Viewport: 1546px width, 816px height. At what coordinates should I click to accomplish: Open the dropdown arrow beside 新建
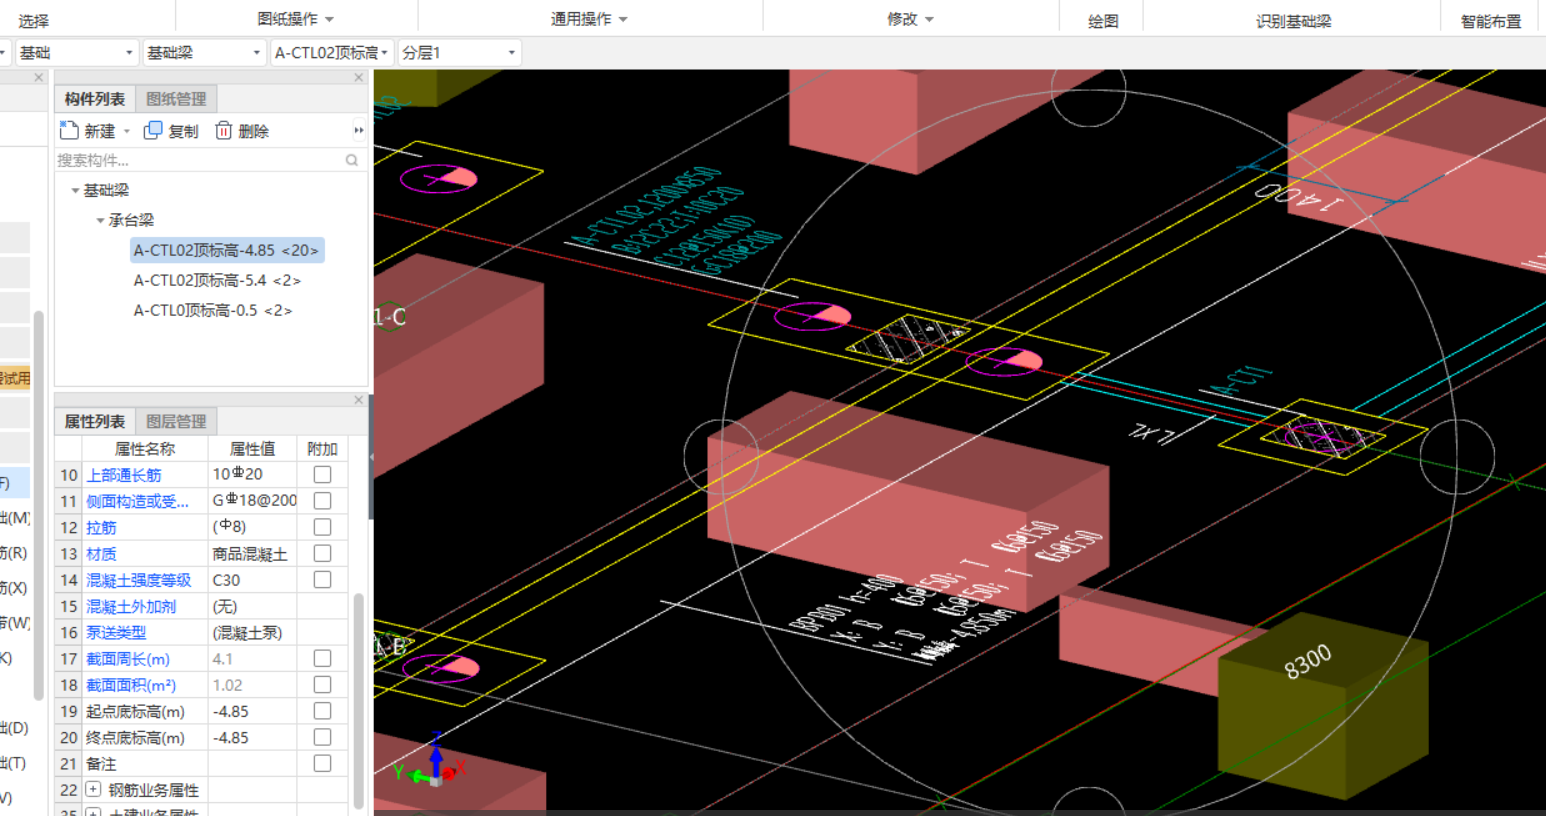[x=127, y=132]
